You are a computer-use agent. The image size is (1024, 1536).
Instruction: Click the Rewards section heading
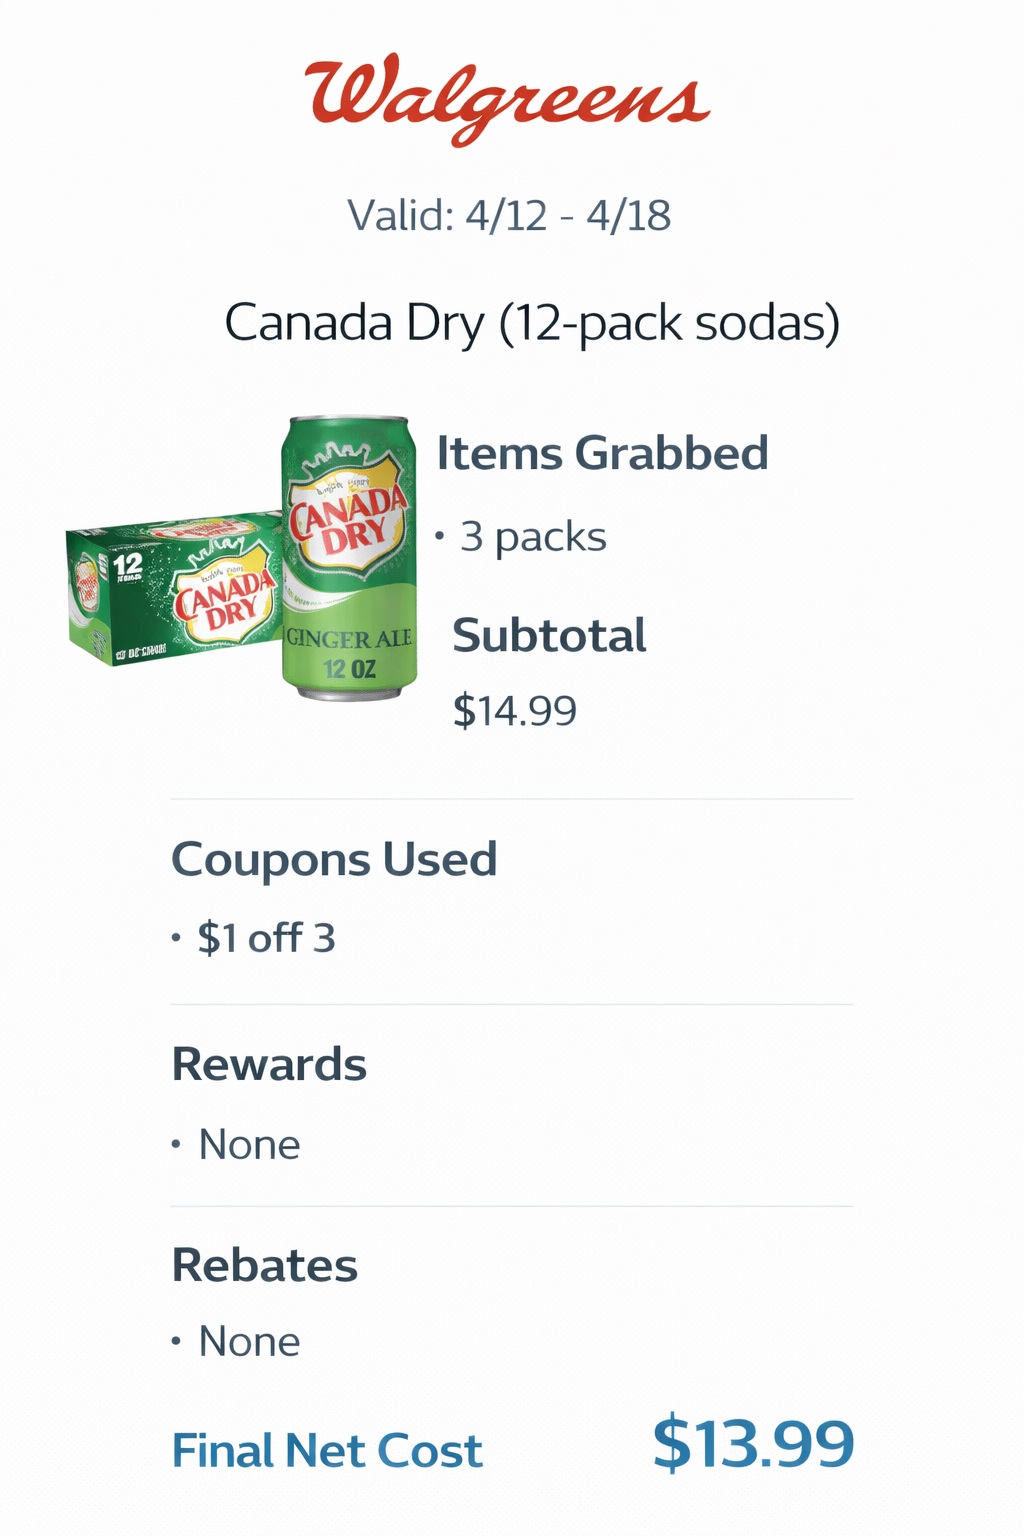point(269,1064)
